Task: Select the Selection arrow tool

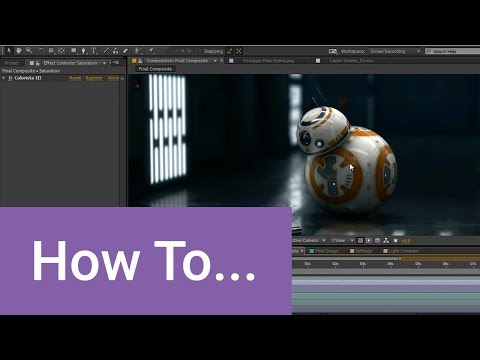Action: pyautogui.click(x=9, y=51)
